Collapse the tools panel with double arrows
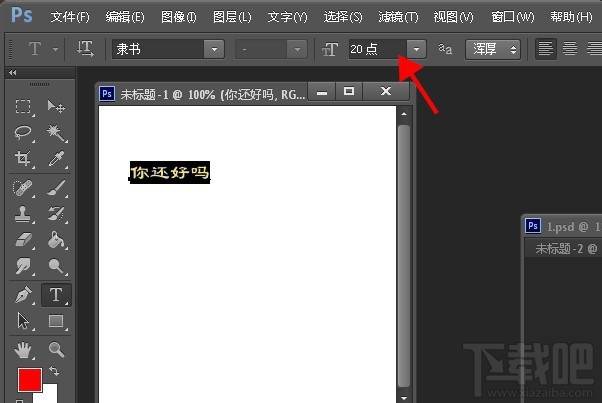This screenshot has width=602, height=403. click(13, 73)
